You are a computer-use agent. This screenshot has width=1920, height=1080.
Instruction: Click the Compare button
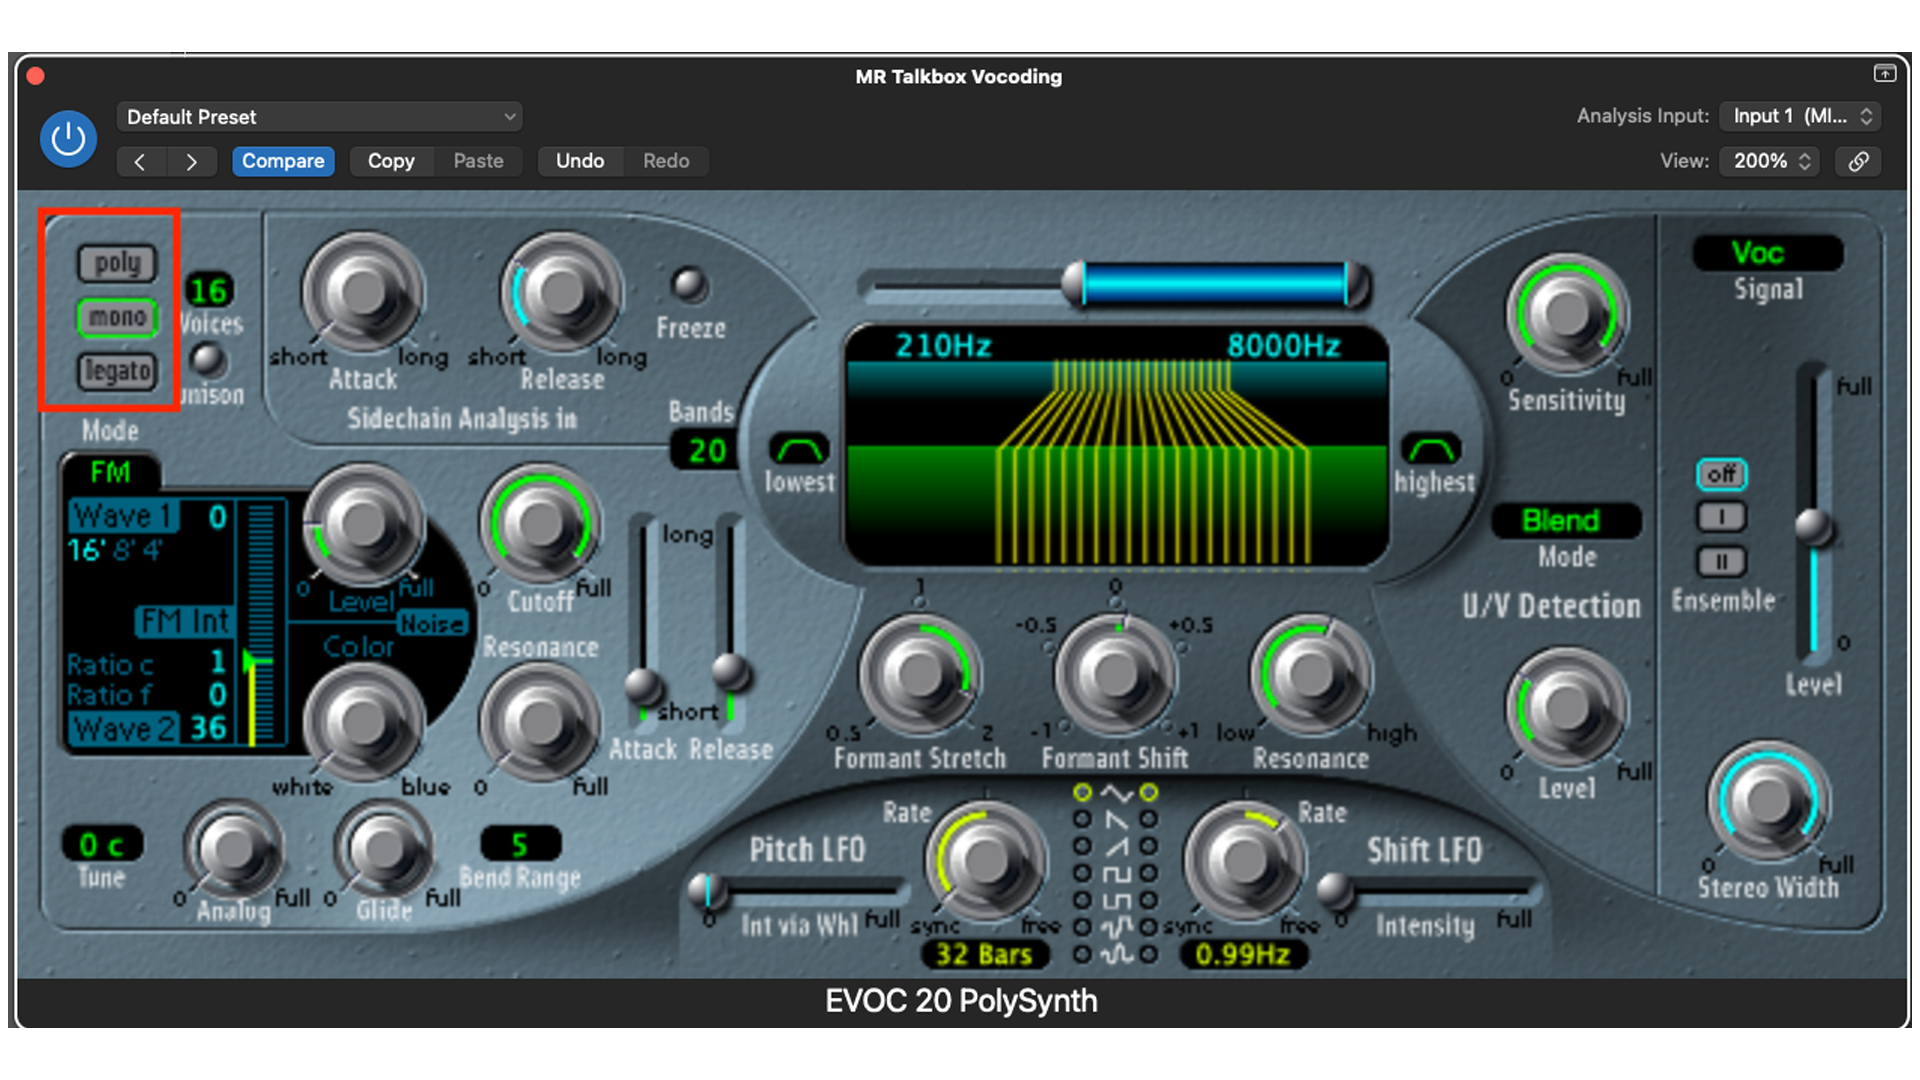tap(283, 161)
